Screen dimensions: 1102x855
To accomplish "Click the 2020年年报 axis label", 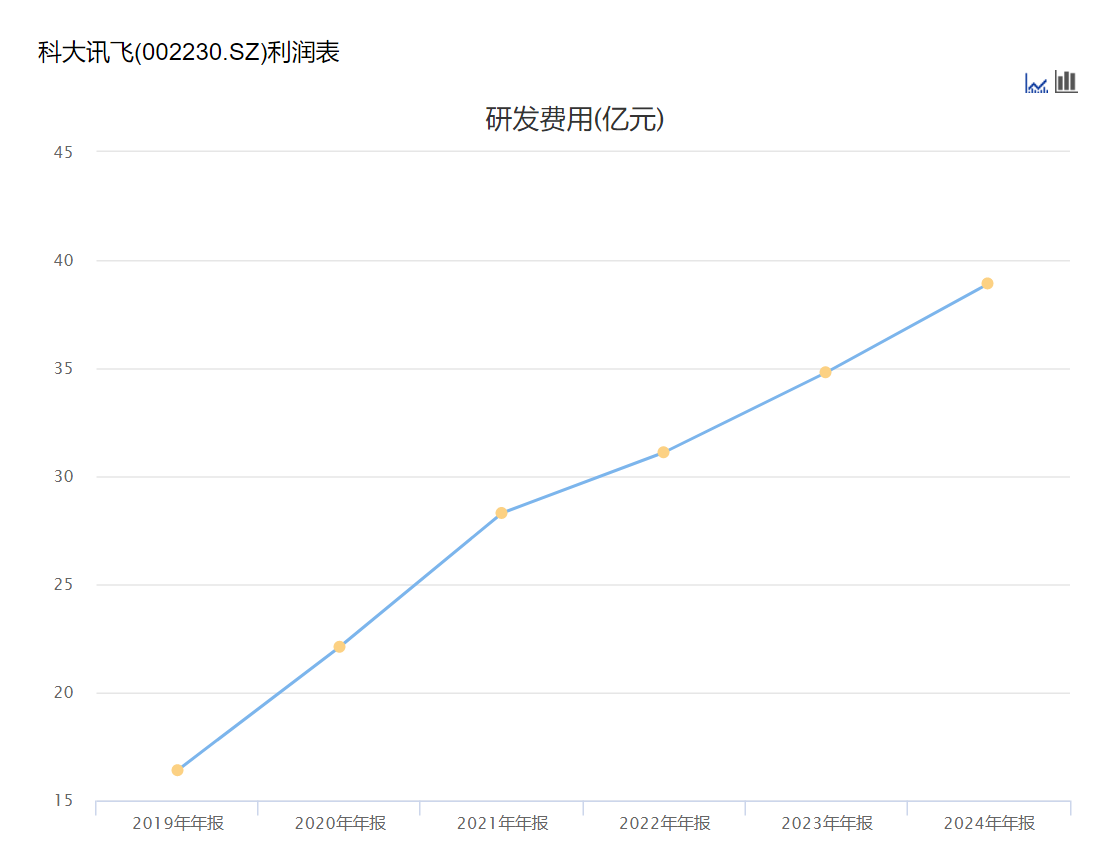I will (340, 823).
